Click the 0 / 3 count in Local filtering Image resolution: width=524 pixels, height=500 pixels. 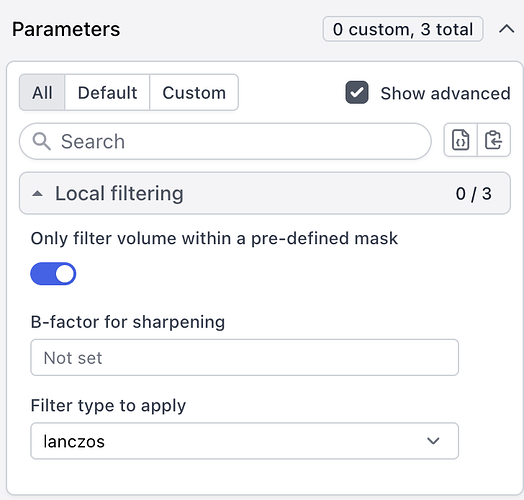tap(474, 194)
